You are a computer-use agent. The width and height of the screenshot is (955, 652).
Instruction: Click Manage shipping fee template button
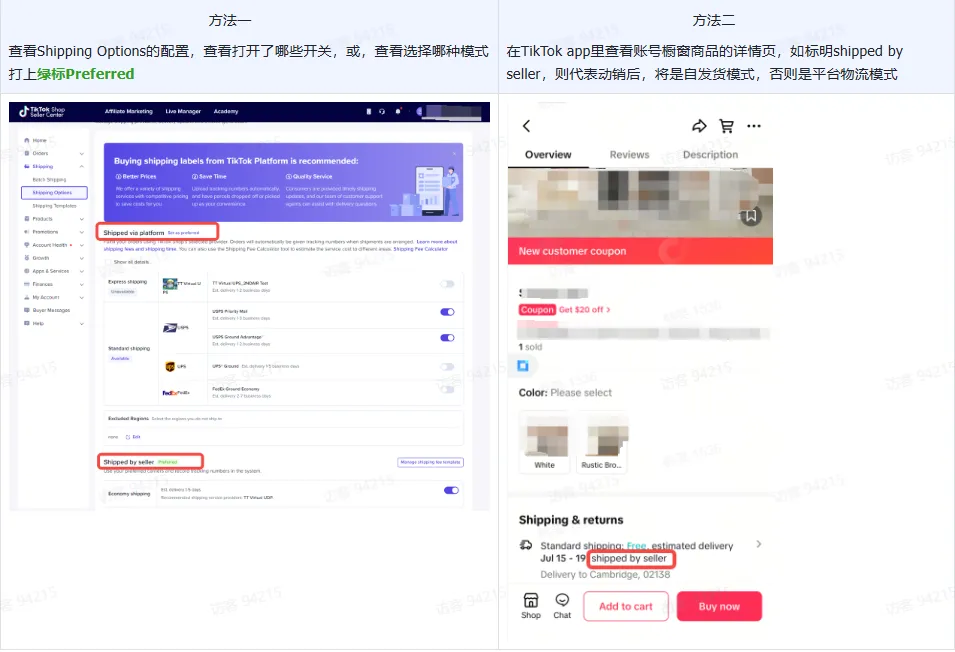point(431,463)
